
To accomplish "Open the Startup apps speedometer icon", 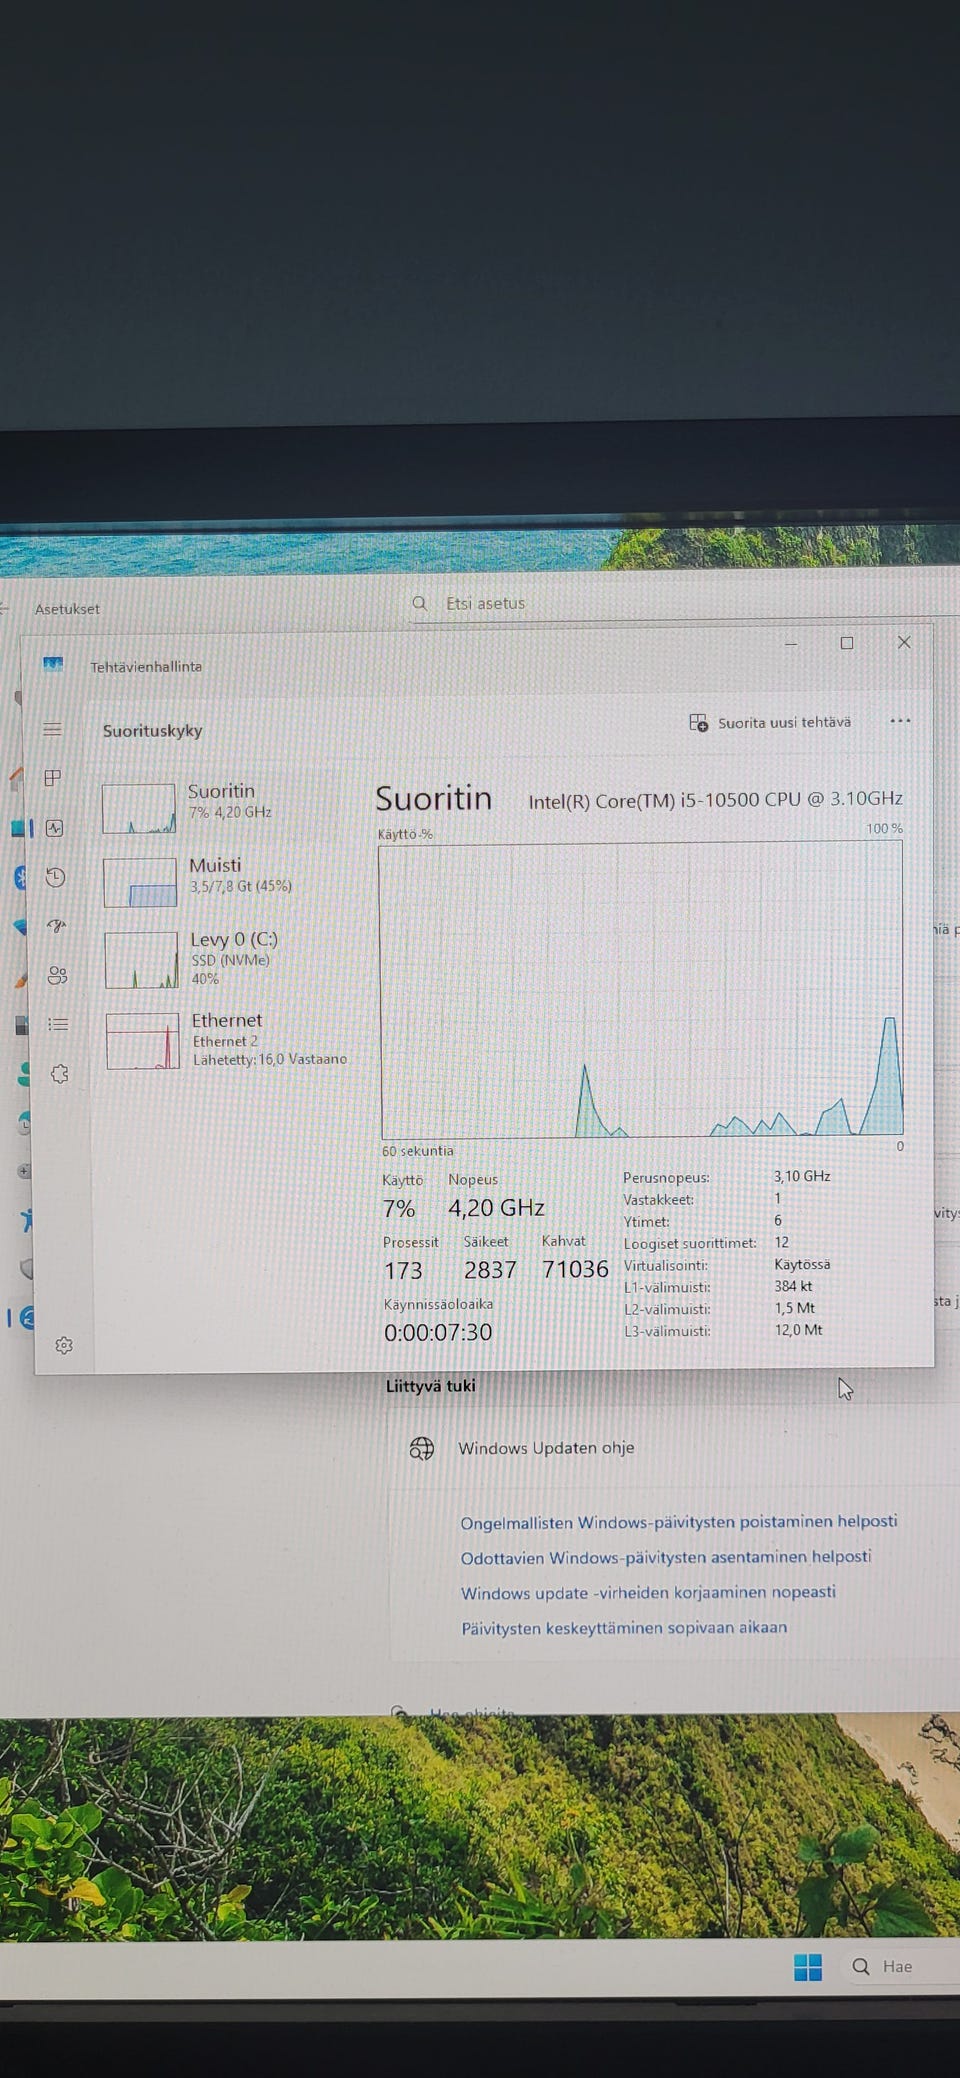I will click(56, 926).
